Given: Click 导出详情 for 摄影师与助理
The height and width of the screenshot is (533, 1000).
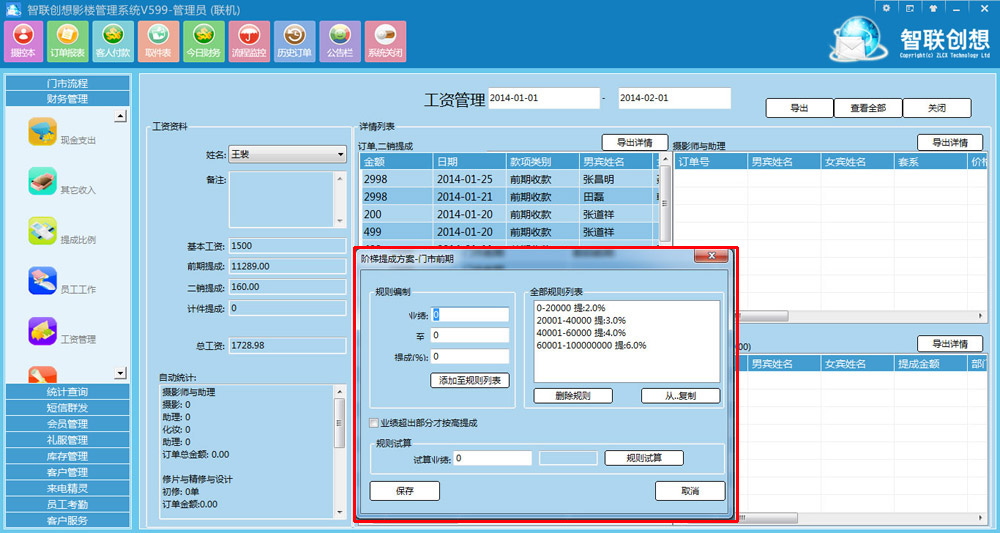Looking at the screenshot, I should 950,142.
